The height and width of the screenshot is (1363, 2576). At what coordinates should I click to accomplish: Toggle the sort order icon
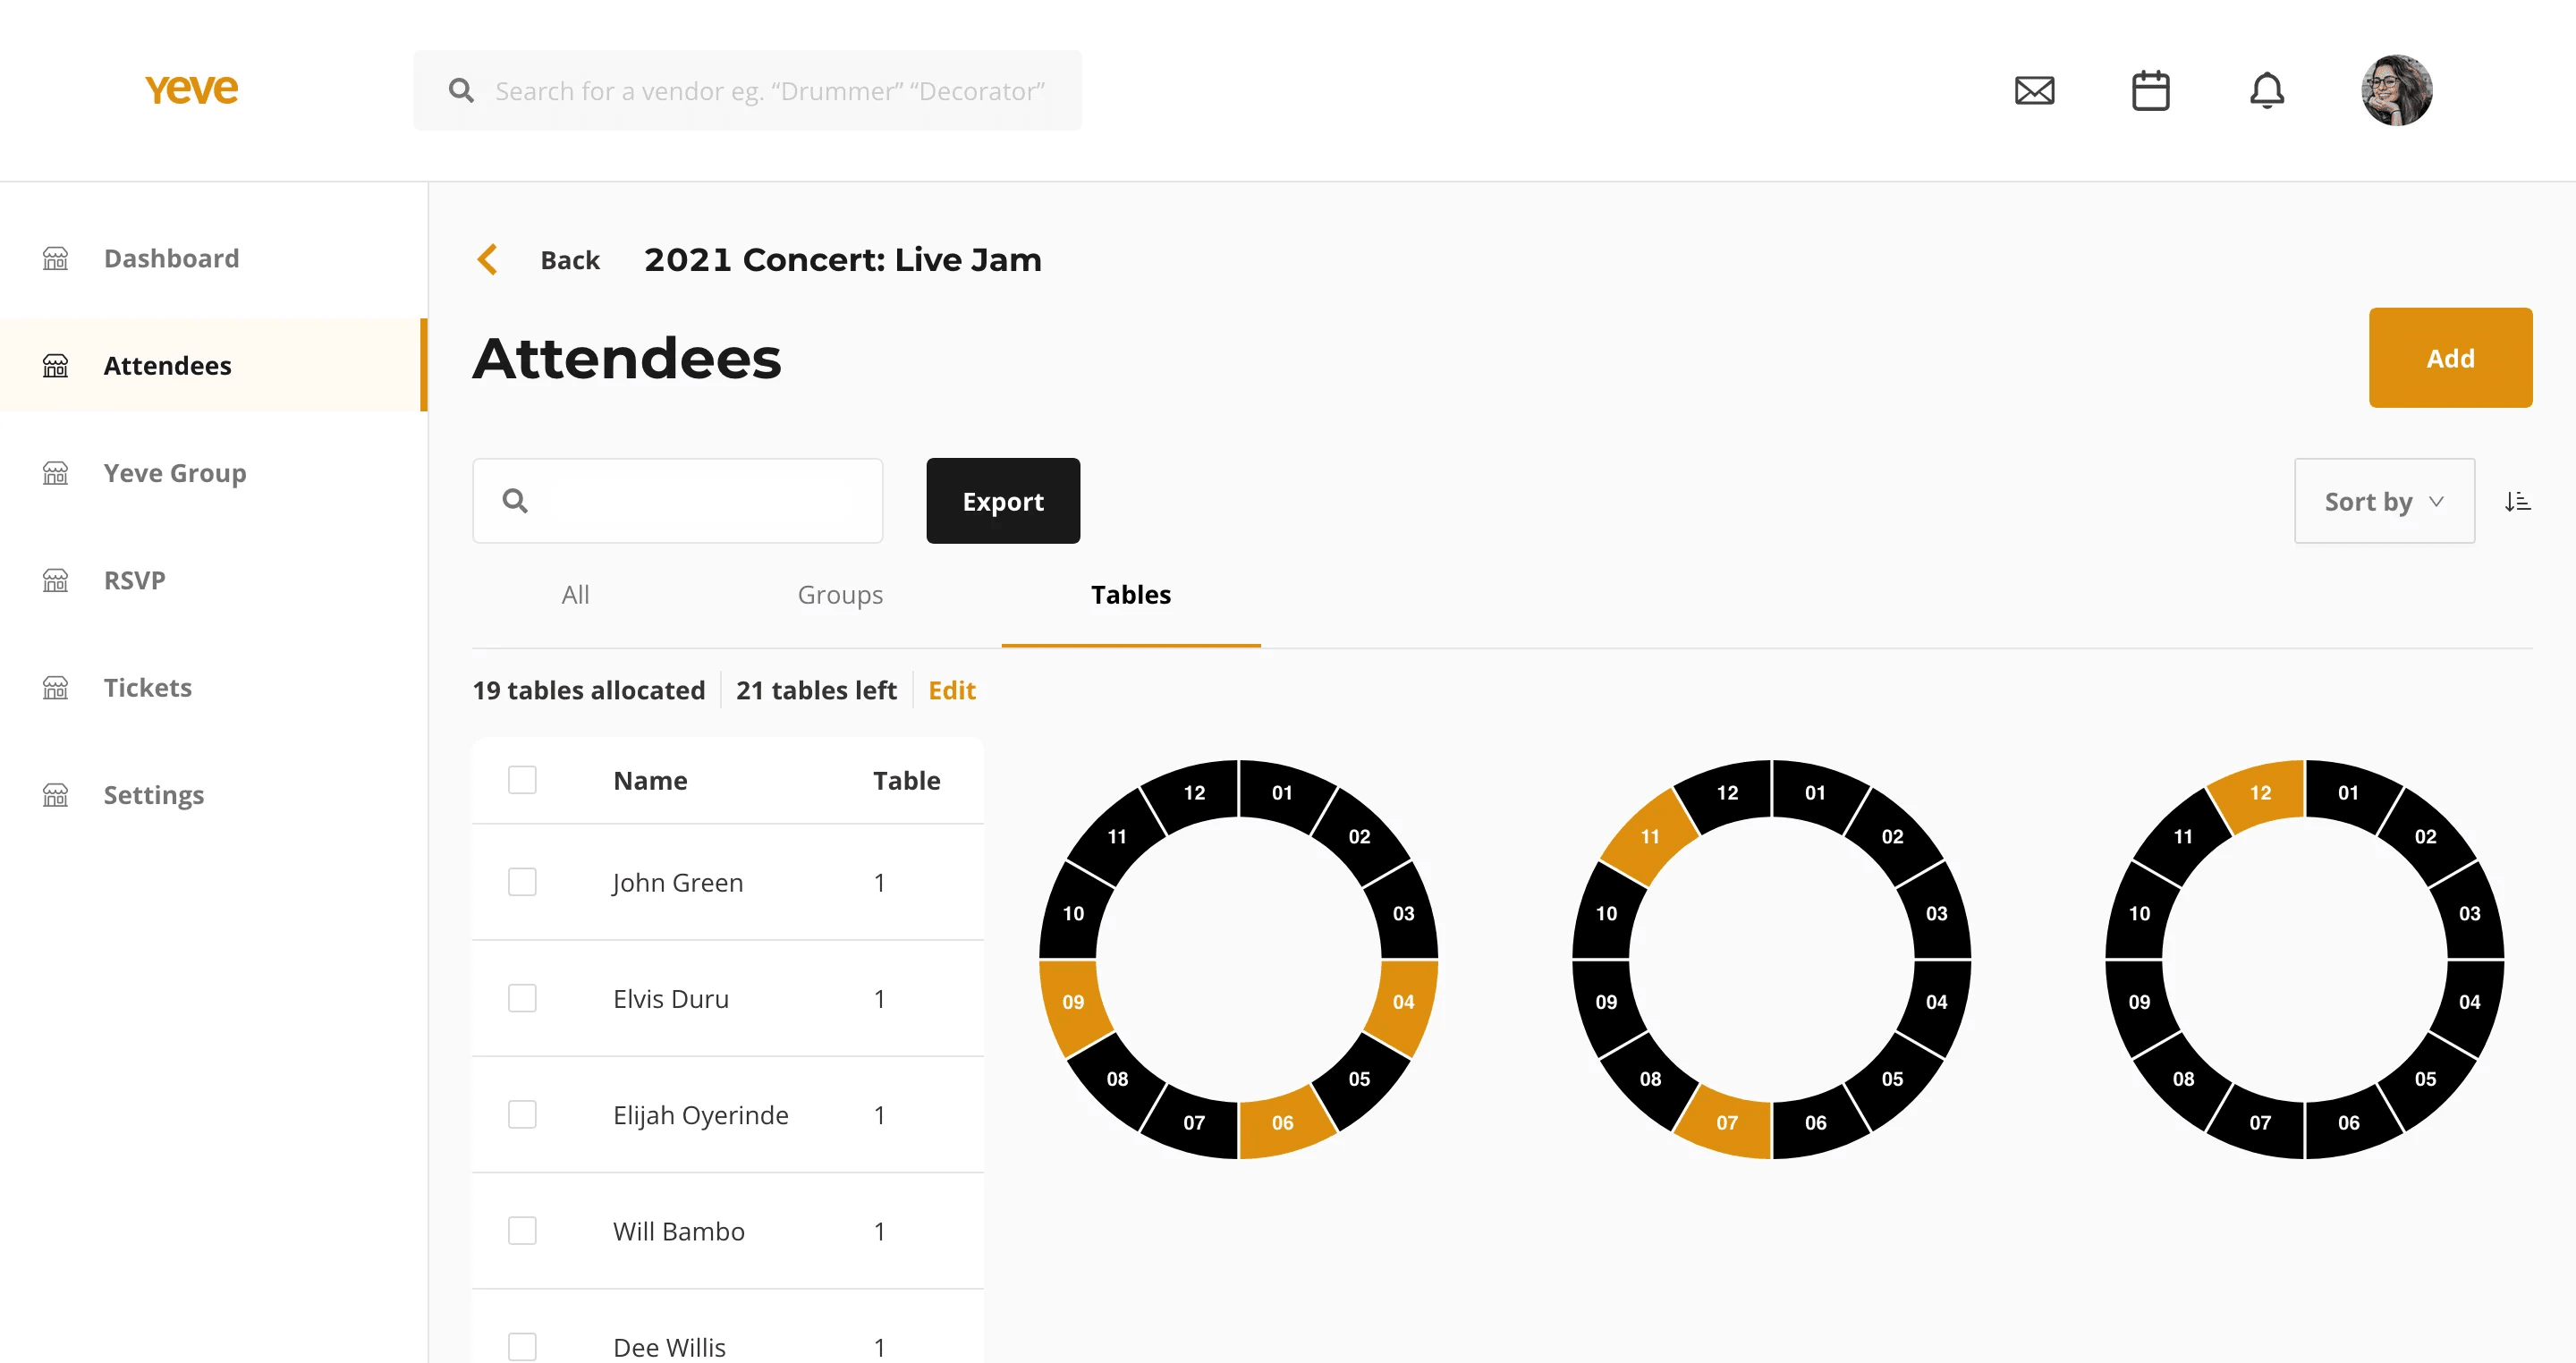click(x=2517, y=502)
